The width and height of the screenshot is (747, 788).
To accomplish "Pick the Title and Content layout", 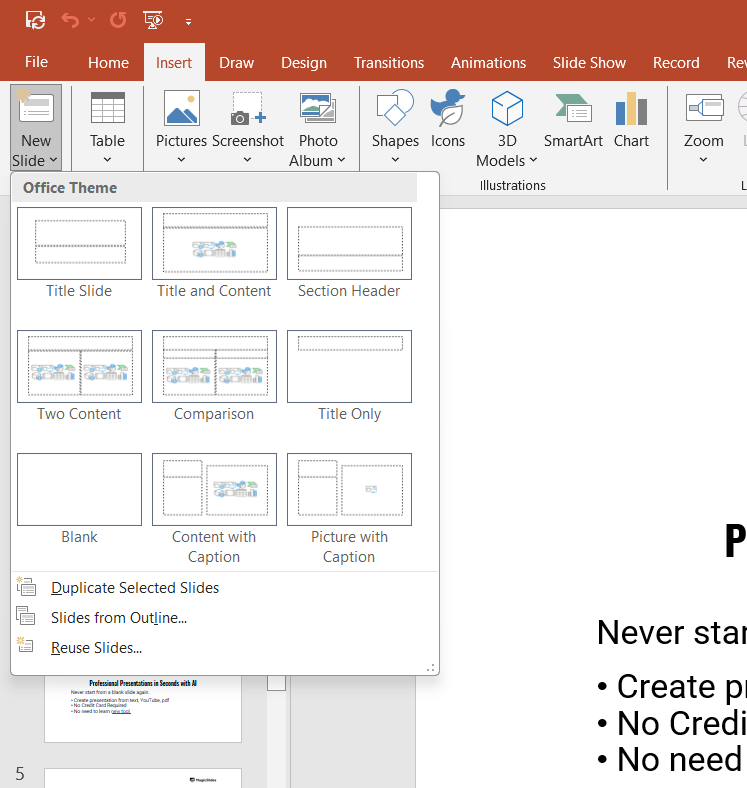I will 214,244.
